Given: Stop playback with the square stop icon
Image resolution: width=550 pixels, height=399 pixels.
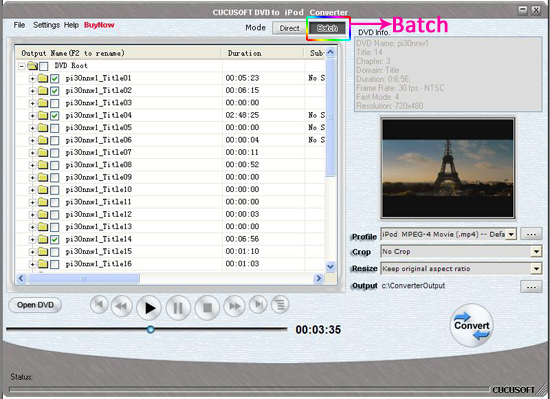Looking at the screenshot, I should point(207,308).
